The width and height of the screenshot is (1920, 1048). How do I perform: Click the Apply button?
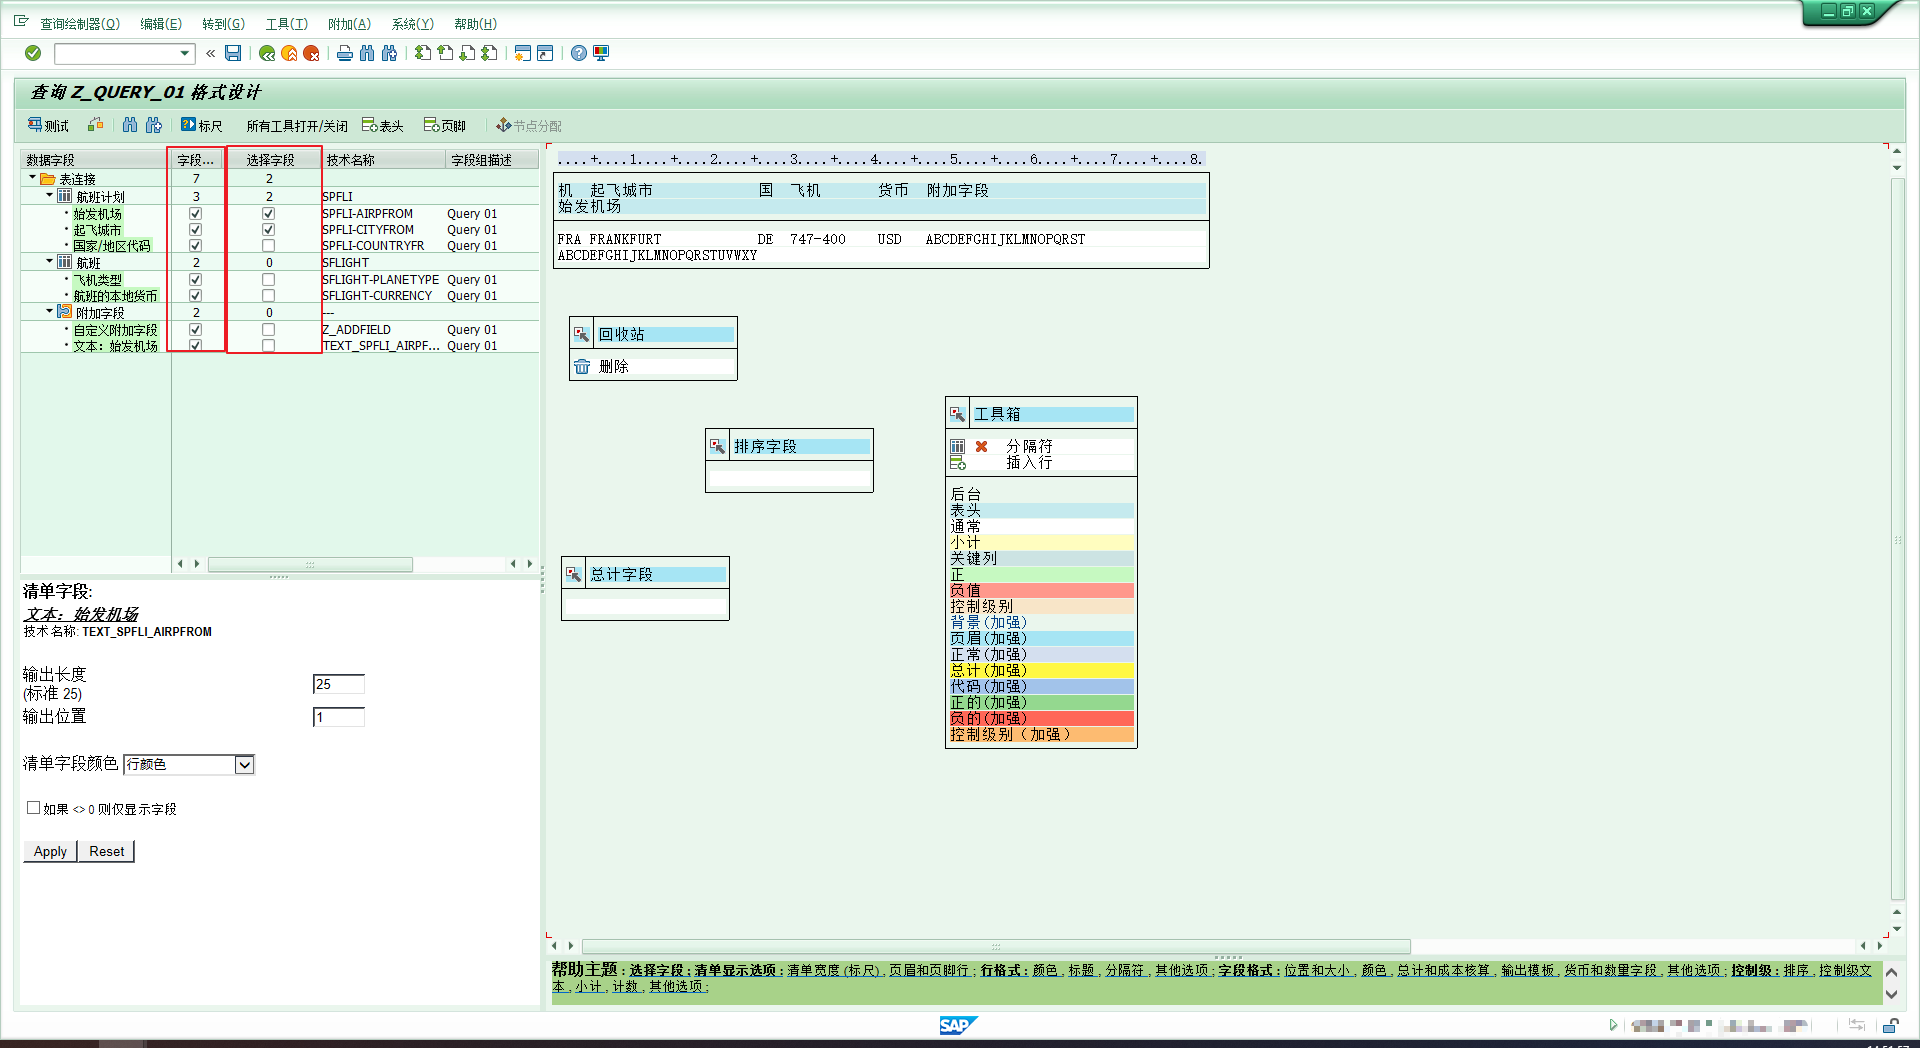[50, 852]
